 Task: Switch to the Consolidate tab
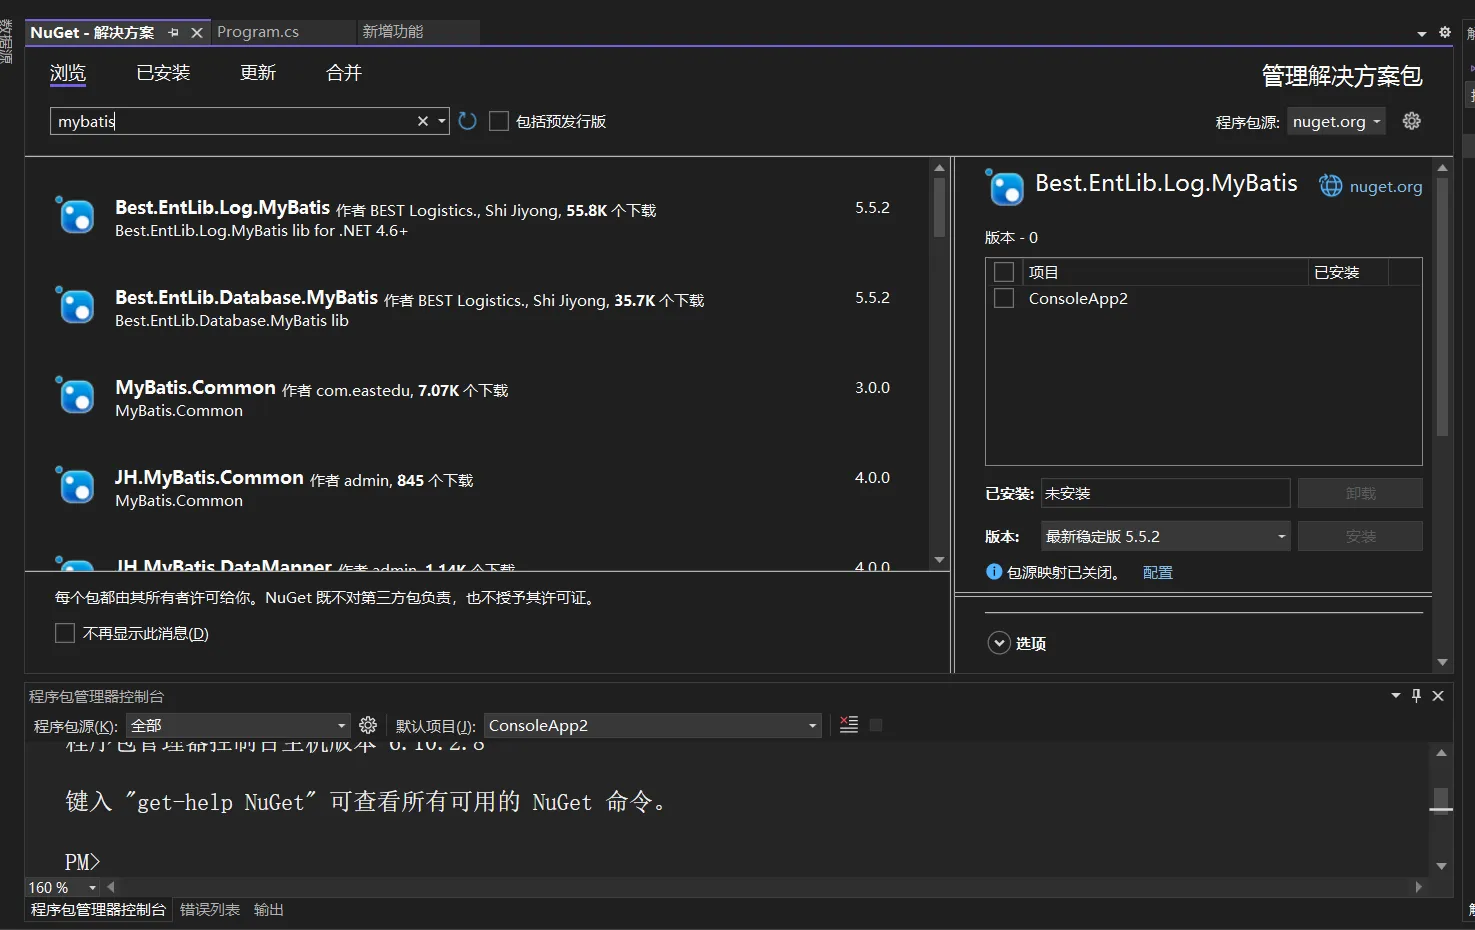(344, 73)
